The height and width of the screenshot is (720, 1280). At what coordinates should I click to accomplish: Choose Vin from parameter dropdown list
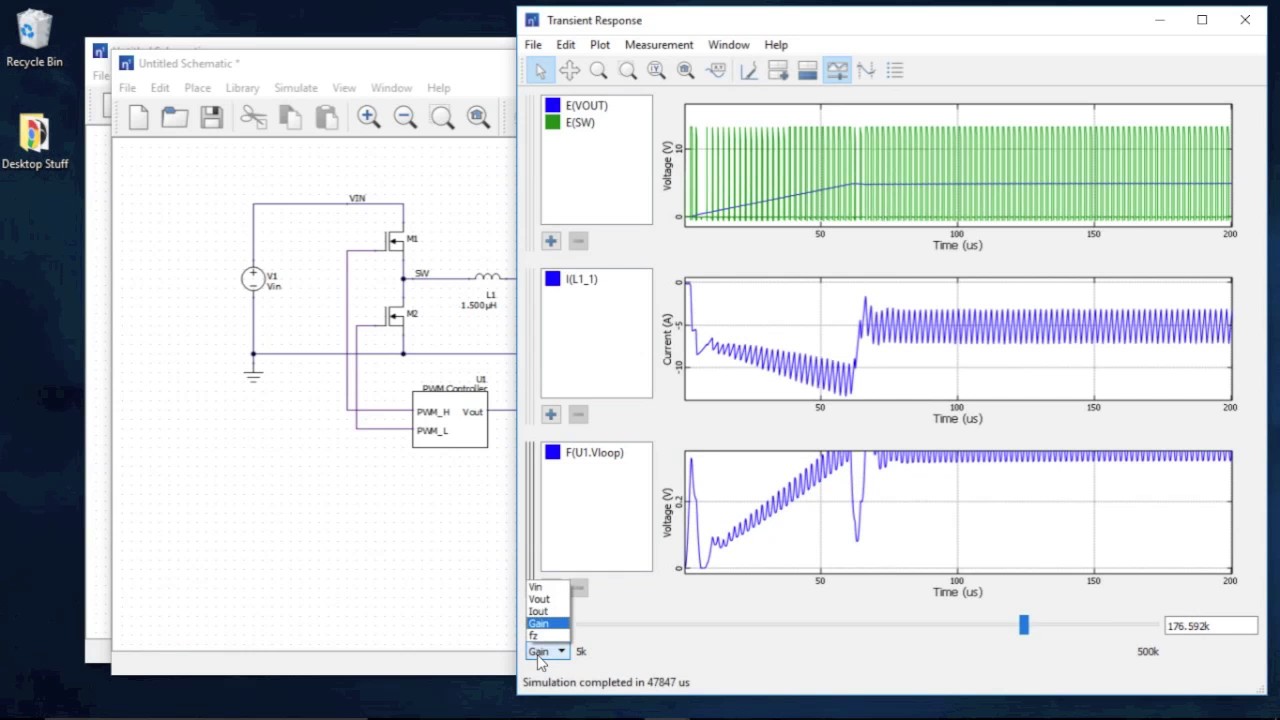pyautogui.click(x=548, y=587)
